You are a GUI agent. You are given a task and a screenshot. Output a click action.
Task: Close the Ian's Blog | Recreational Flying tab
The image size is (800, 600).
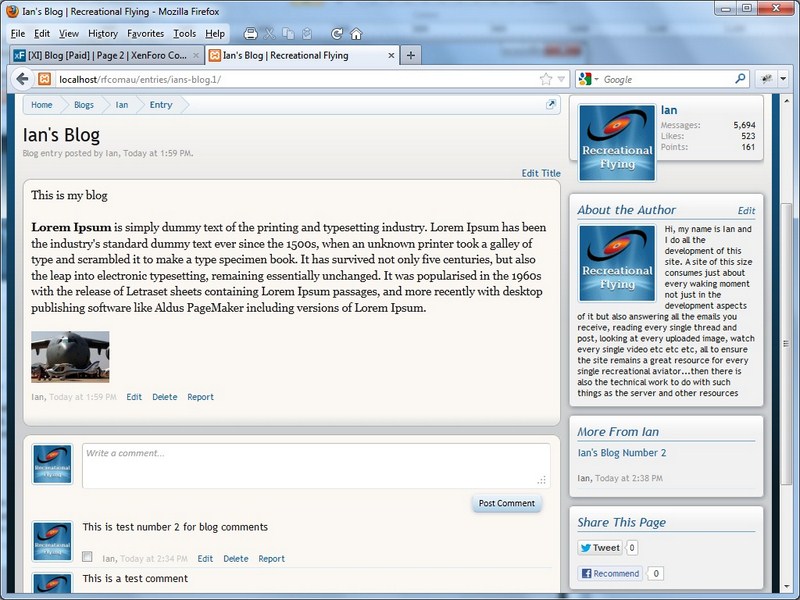[x=391, y=55]
